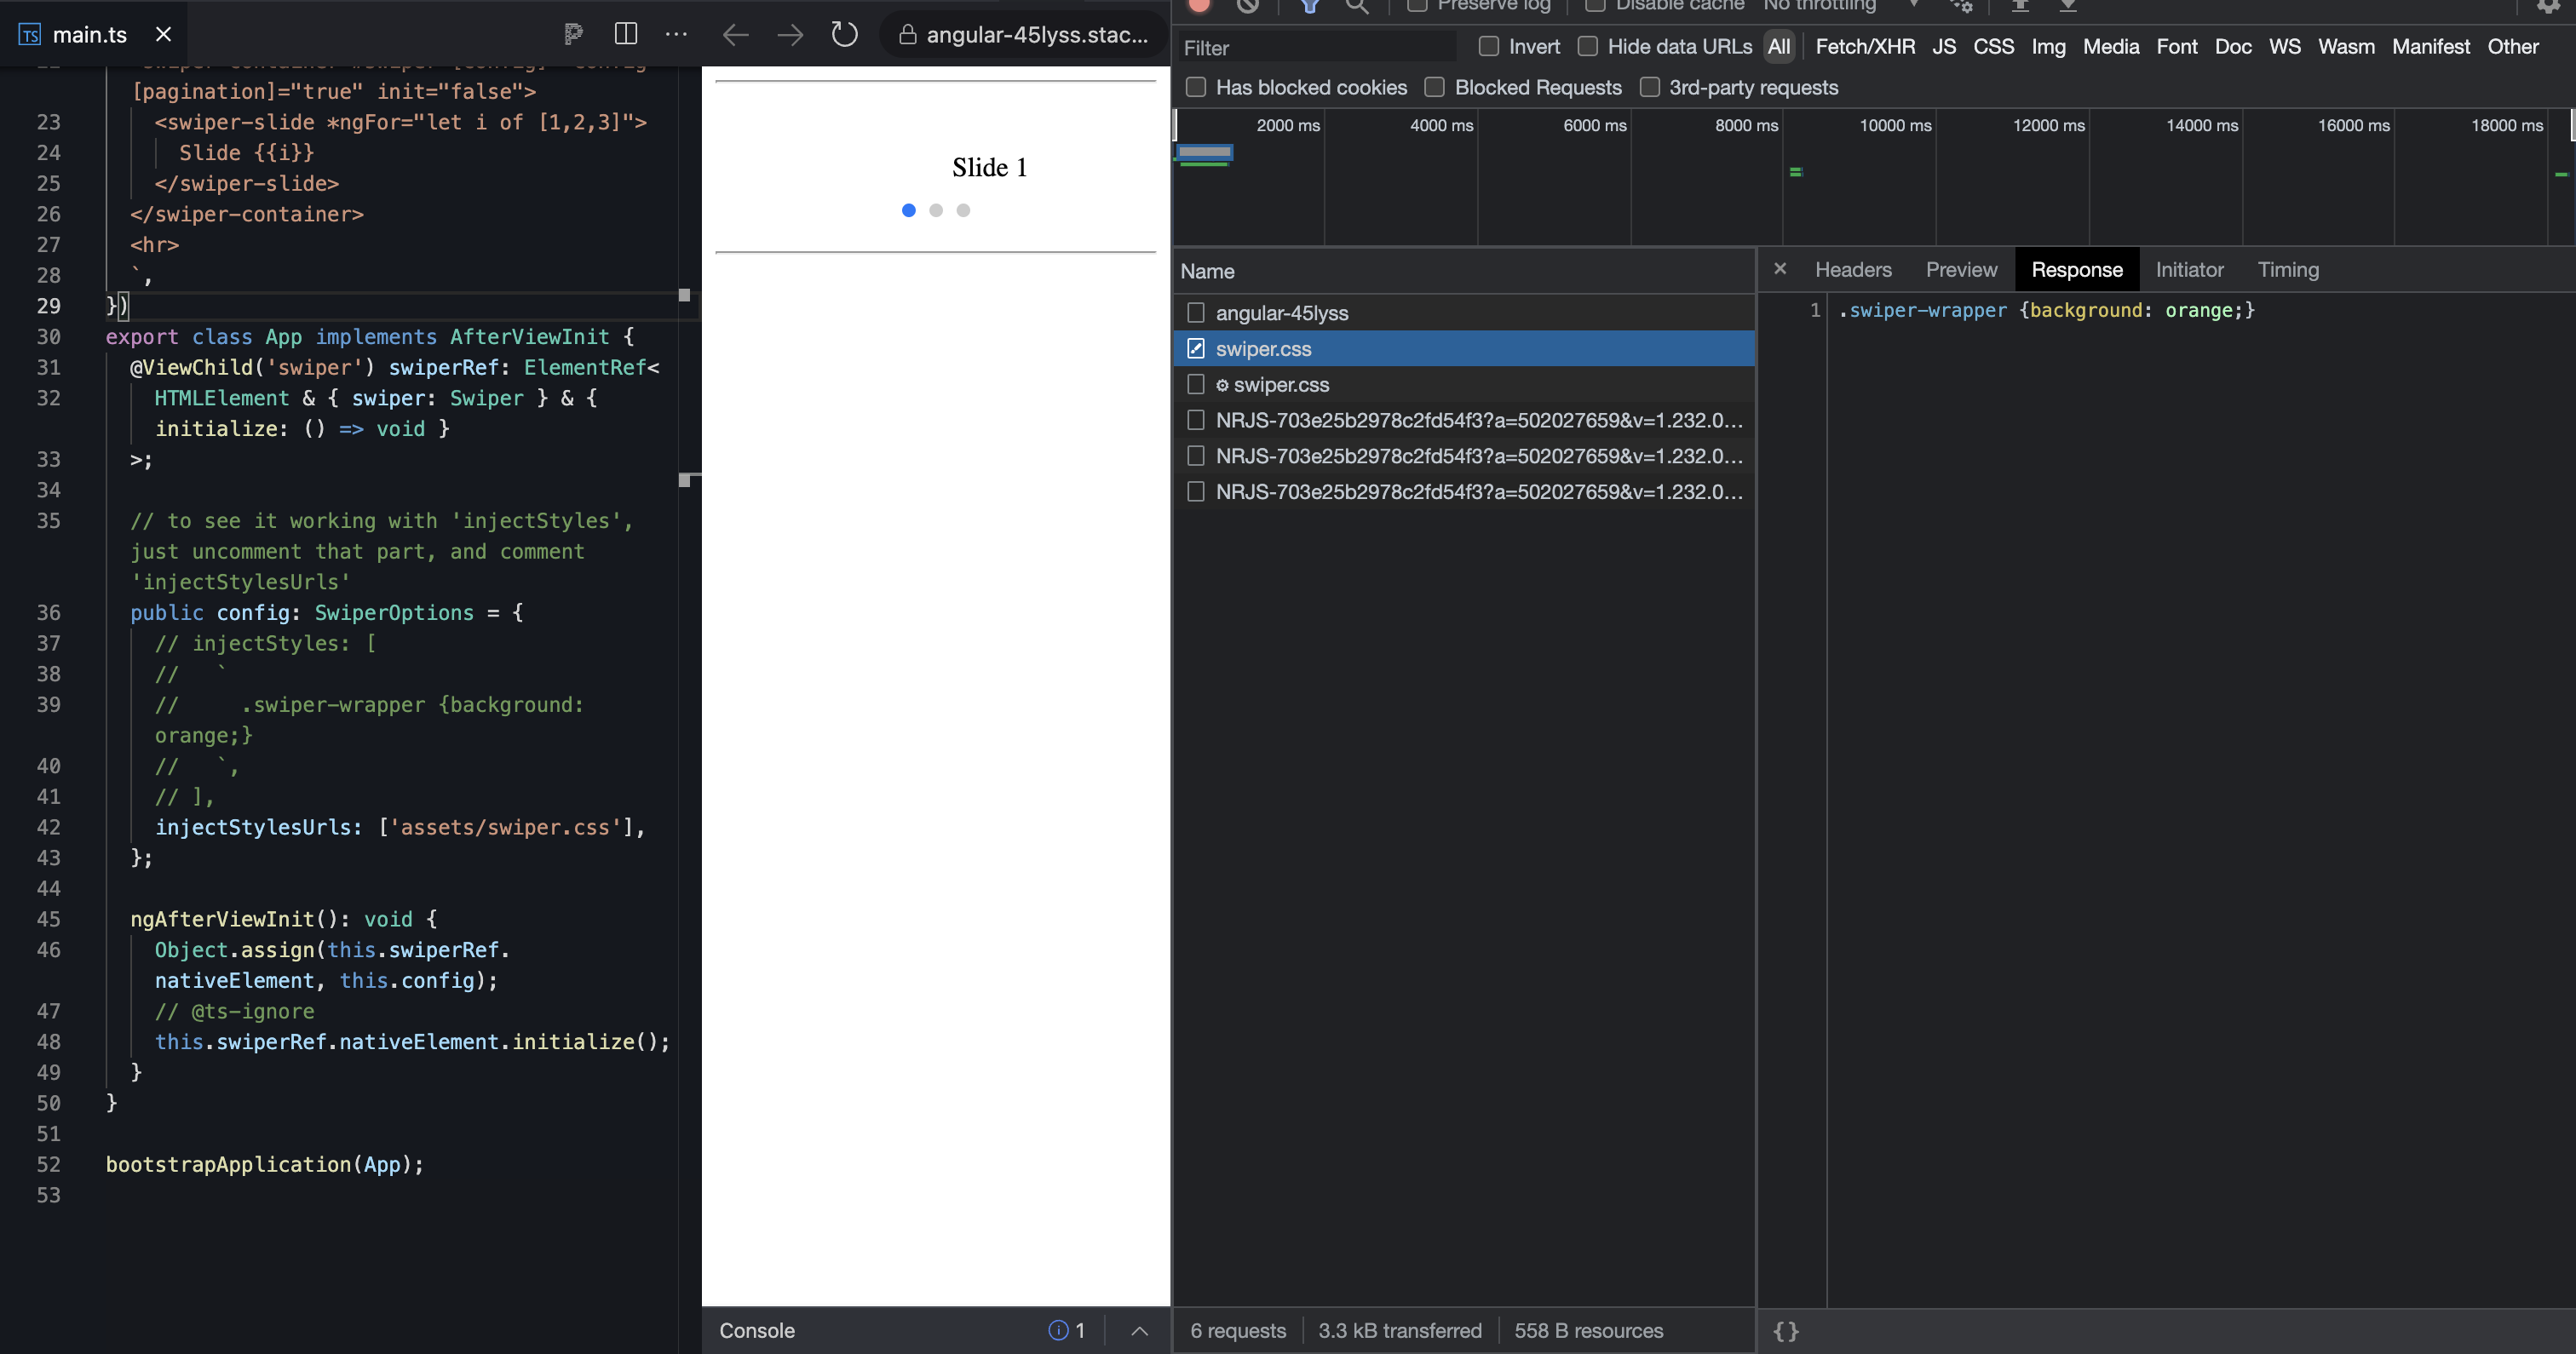The image size is (2576, 1354).
Task: Stop recording the network log
Action: pos(1199,6)
